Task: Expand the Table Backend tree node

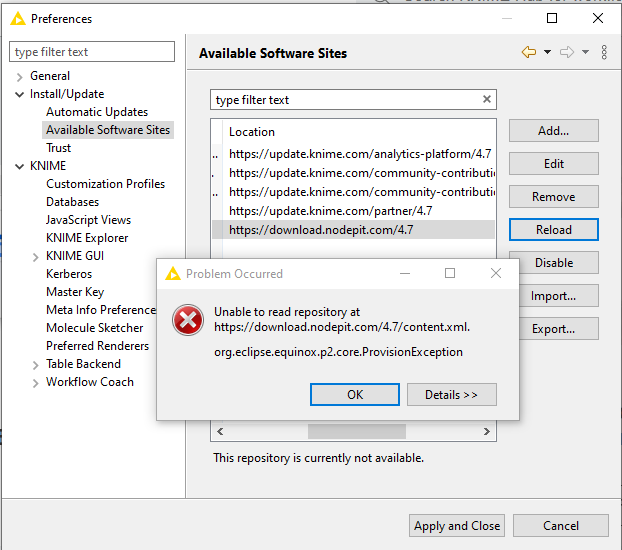Action: point(35,365)
